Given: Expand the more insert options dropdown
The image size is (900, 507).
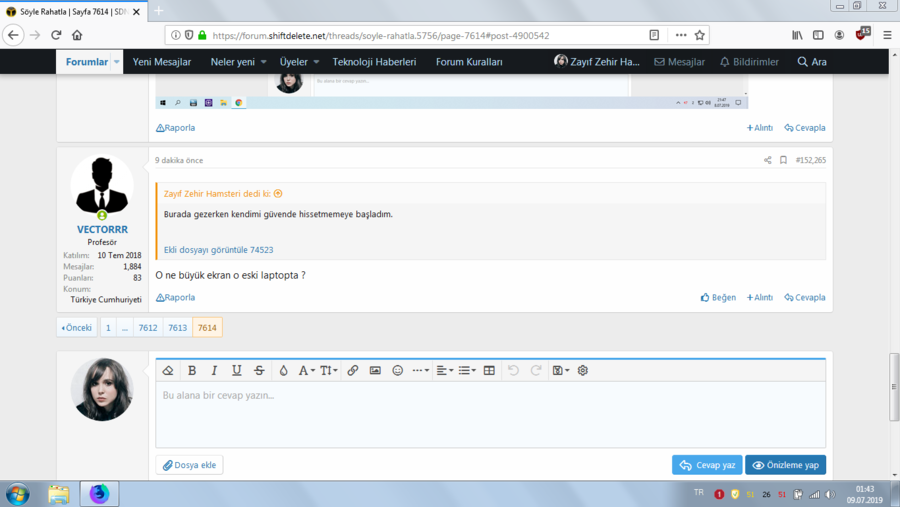Looking at the screenshot, I should (420, 370).
